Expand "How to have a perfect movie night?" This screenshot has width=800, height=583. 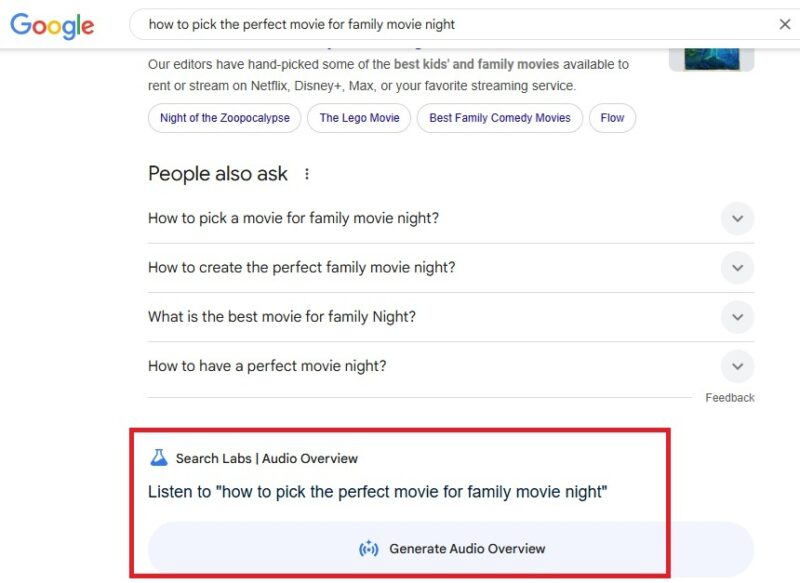click(x=737, y=366)
